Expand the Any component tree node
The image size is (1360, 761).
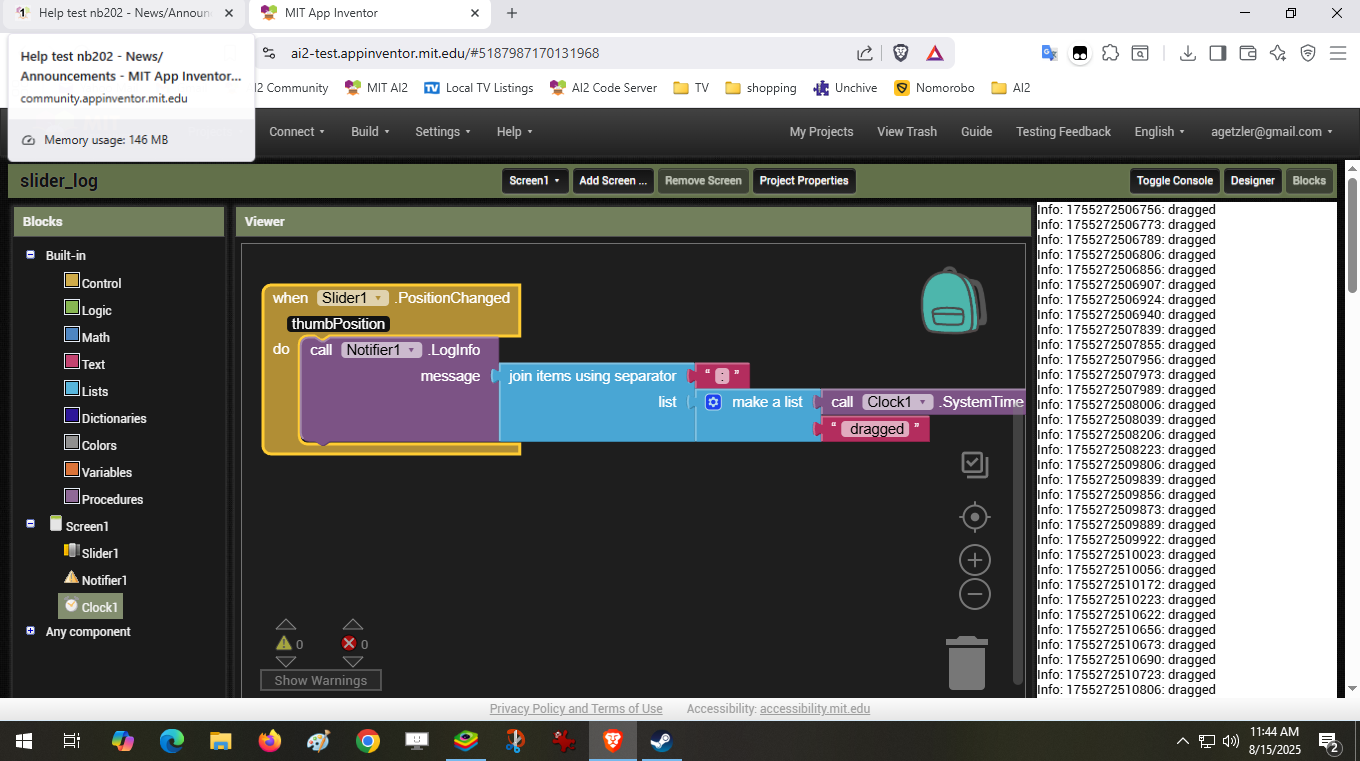tap(31, 631)
